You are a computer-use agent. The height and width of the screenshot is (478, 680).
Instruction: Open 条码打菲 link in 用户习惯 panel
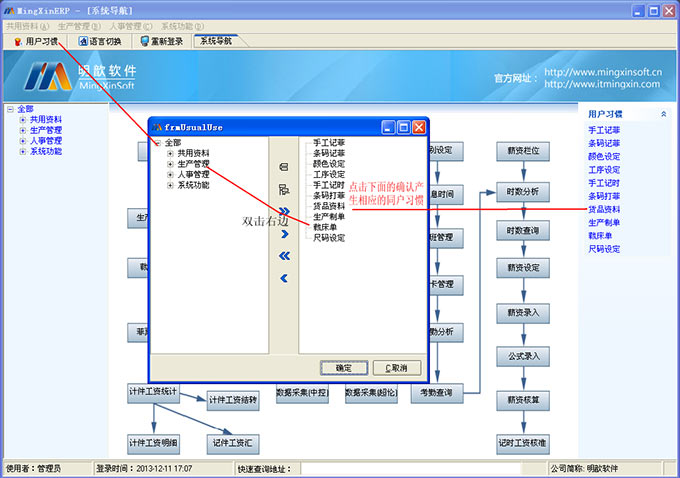point(604,196)
